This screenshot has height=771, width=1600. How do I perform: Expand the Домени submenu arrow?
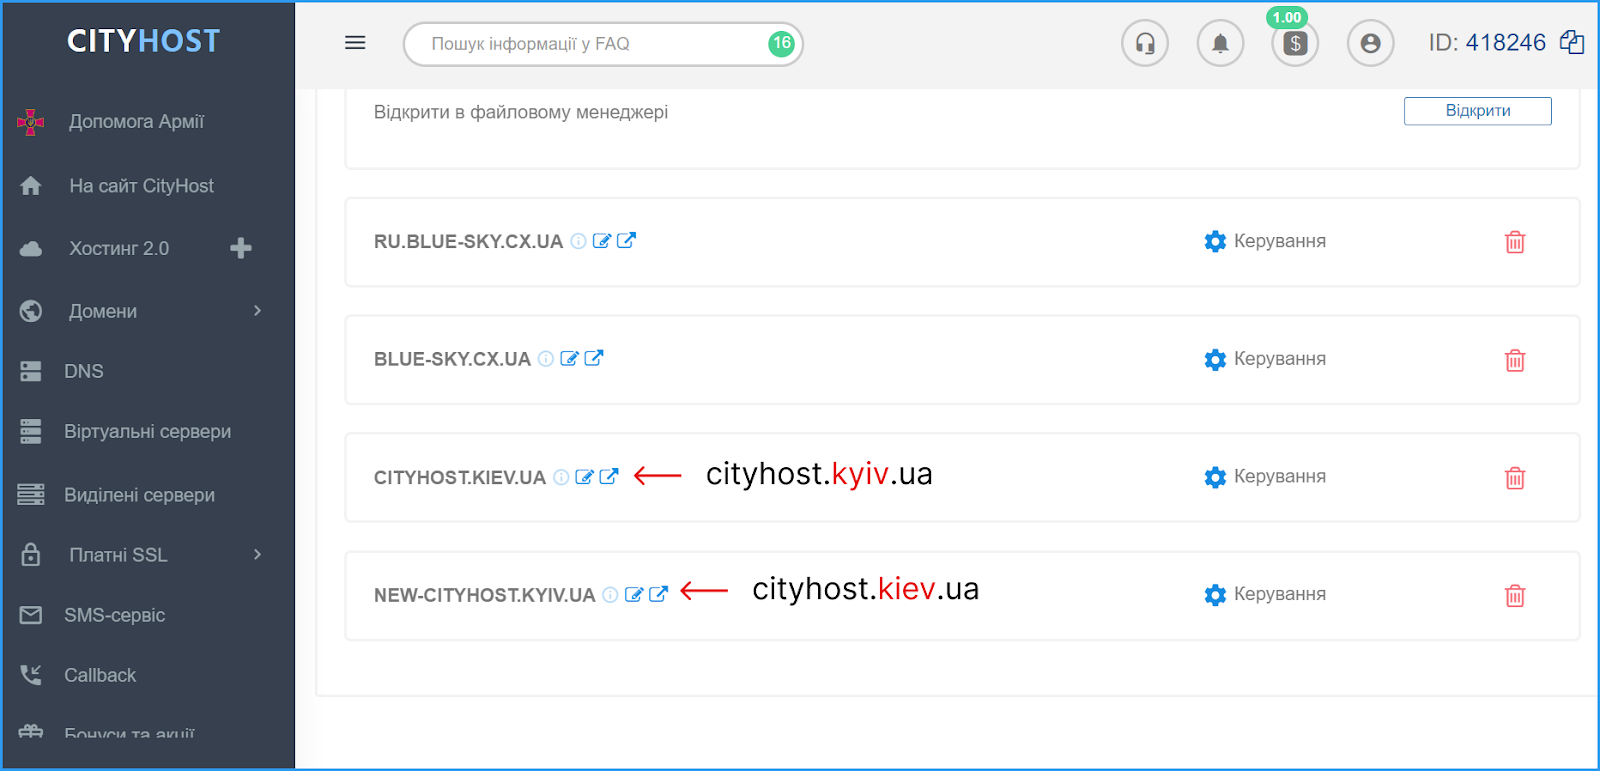click(257, 311)
